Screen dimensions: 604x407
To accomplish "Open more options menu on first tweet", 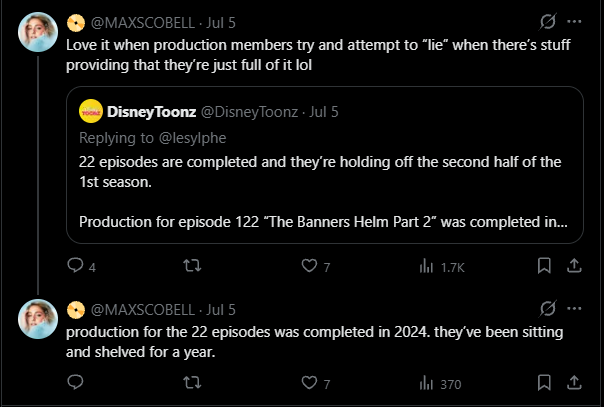I will tap(574, 22).
